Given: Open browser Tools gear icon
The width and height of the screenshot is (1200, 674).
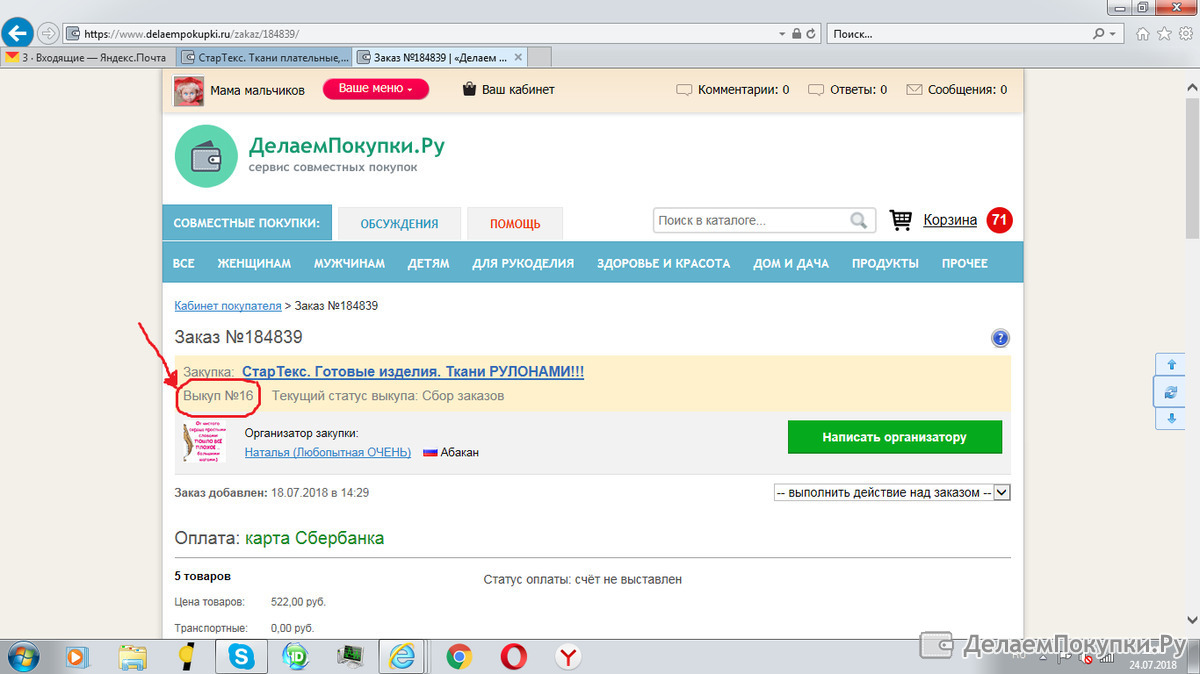Looking at the screenshot, I should (x=1184, y=33).
